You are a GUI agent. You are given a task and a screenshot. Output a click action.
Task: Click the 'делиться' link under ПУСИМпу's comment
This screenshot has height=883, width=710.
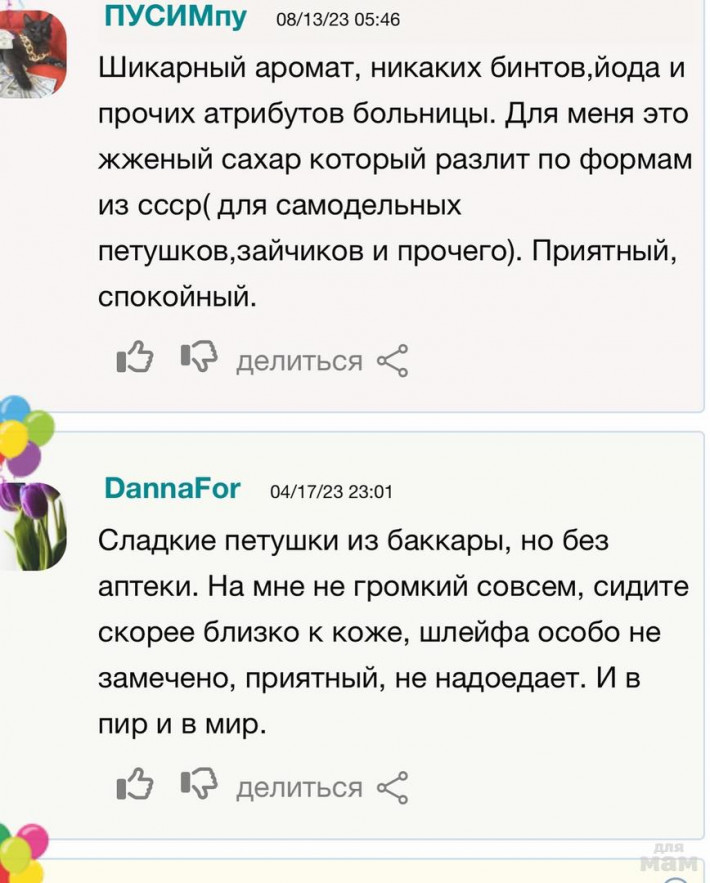(299, 361)
